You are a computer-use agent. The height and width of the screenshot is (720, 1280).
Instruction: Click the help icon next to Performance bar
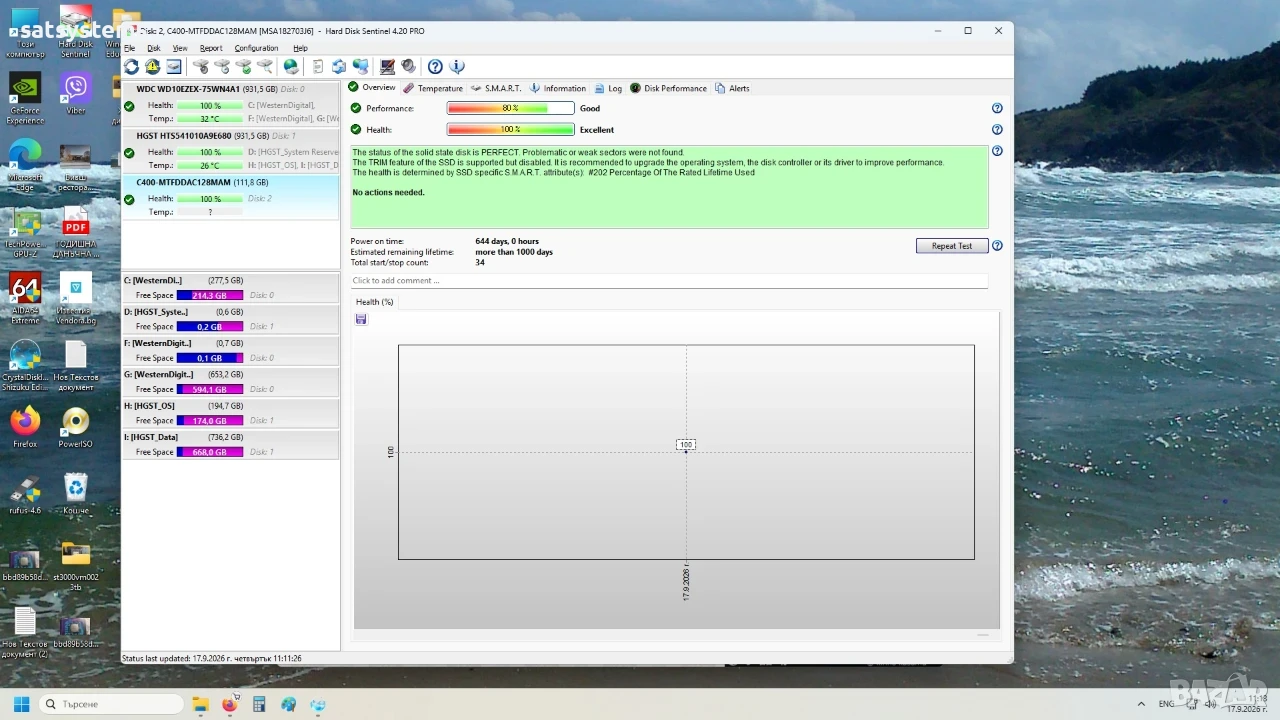tap(997, 108)
